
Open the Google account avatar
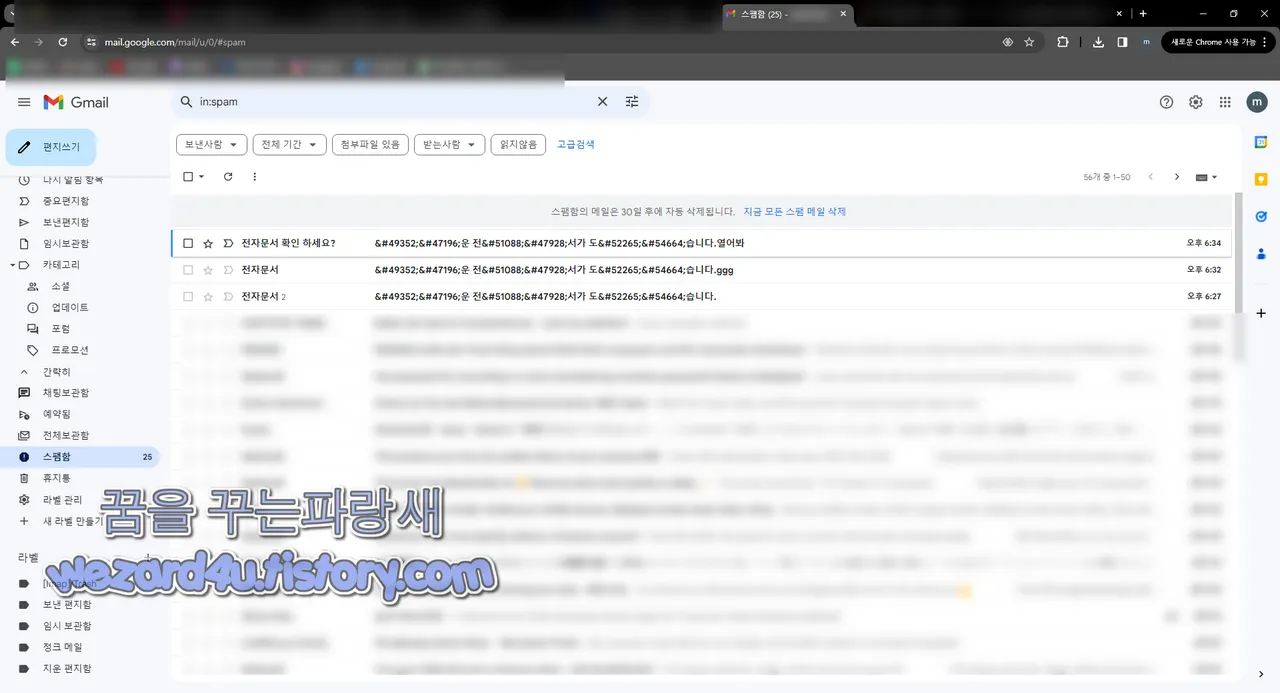tap(1257, 102)
